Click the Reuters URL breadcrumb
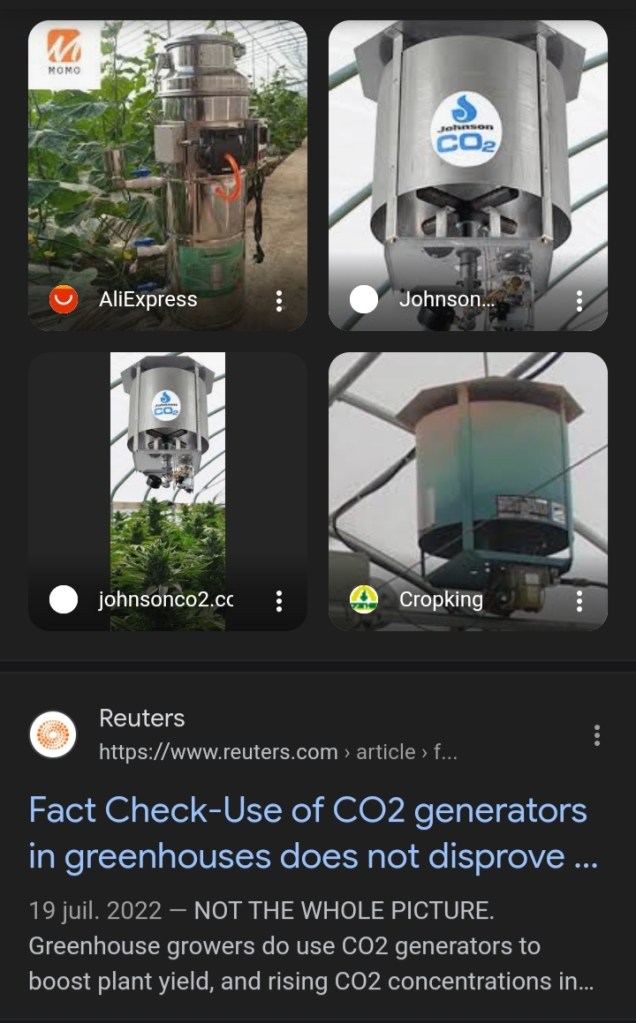636x1023 pixels. click(x=278, y=752)
